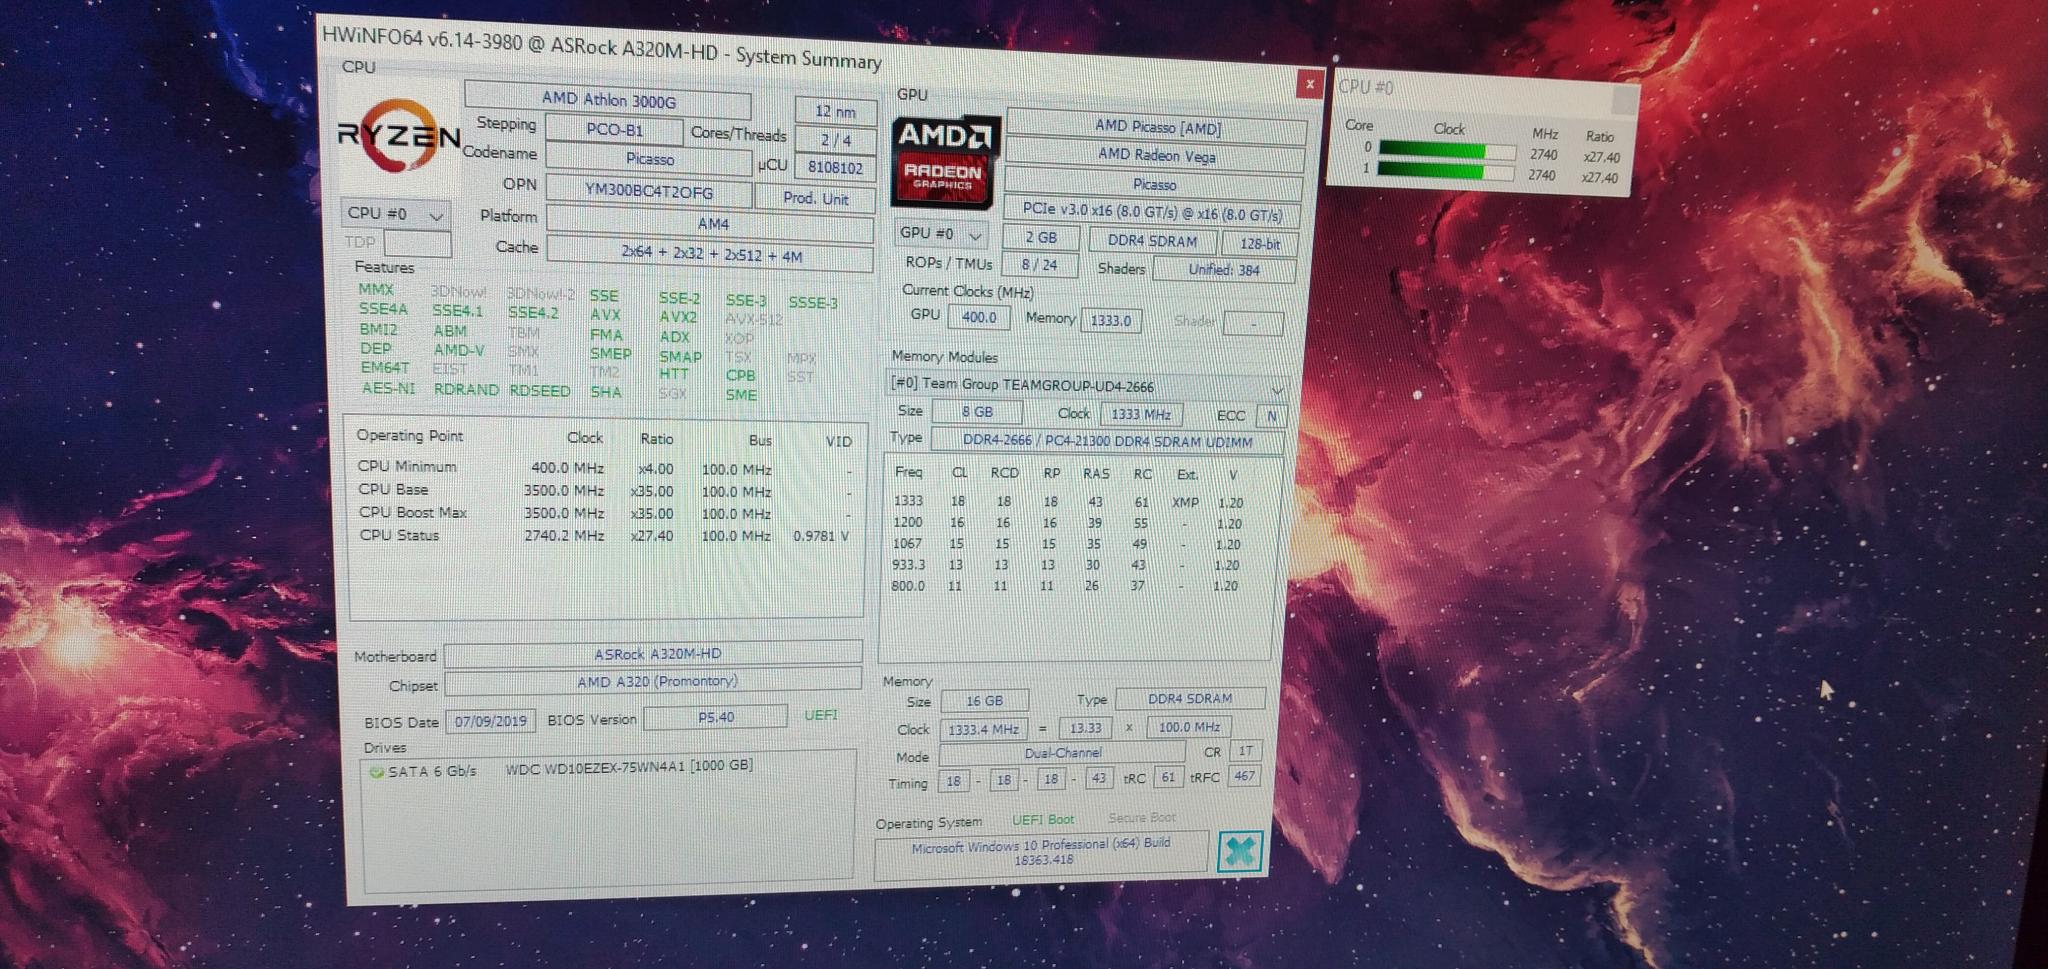Click the AMD Picasso [AMD] GPU field
This screenshot has width=2048, height=969.
[x=1157, y=128]
